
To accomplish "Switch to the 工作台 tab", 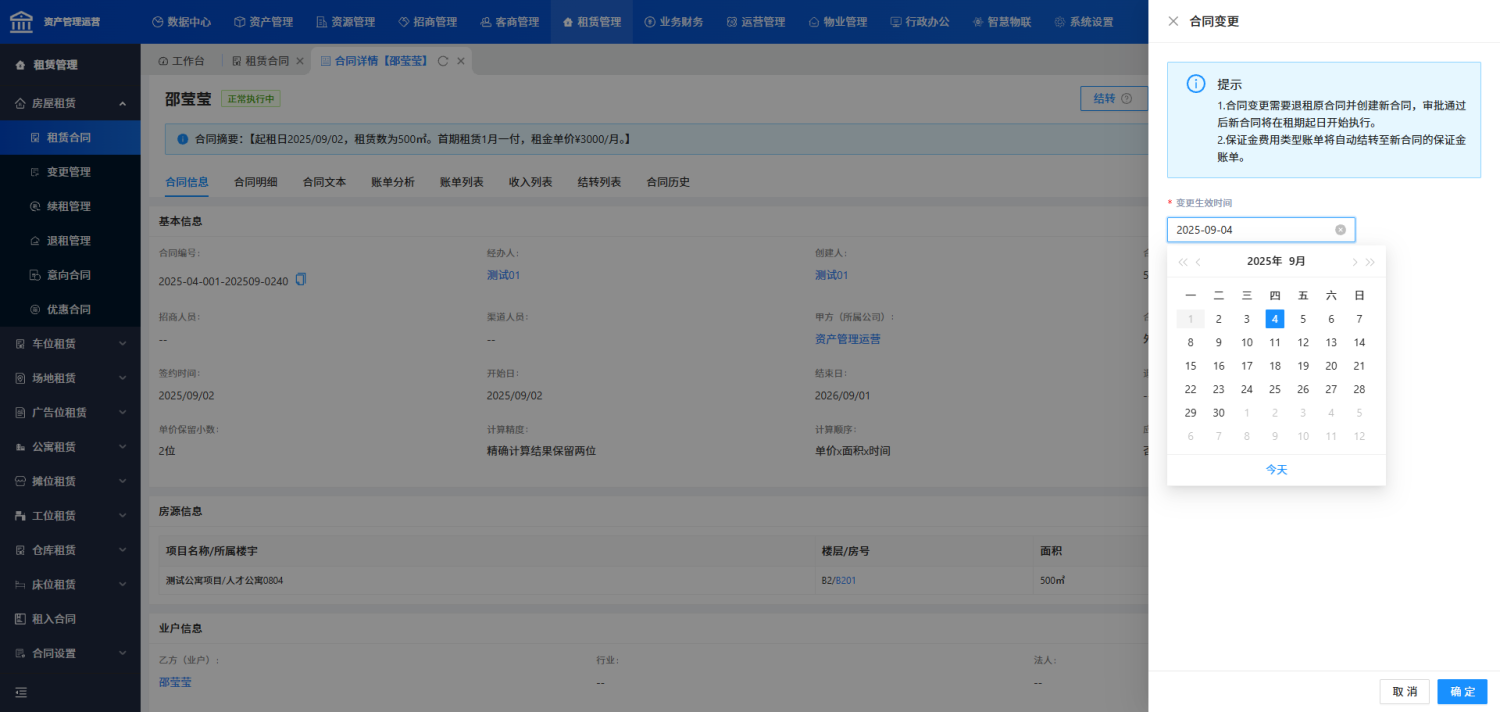I will [181, 61].
